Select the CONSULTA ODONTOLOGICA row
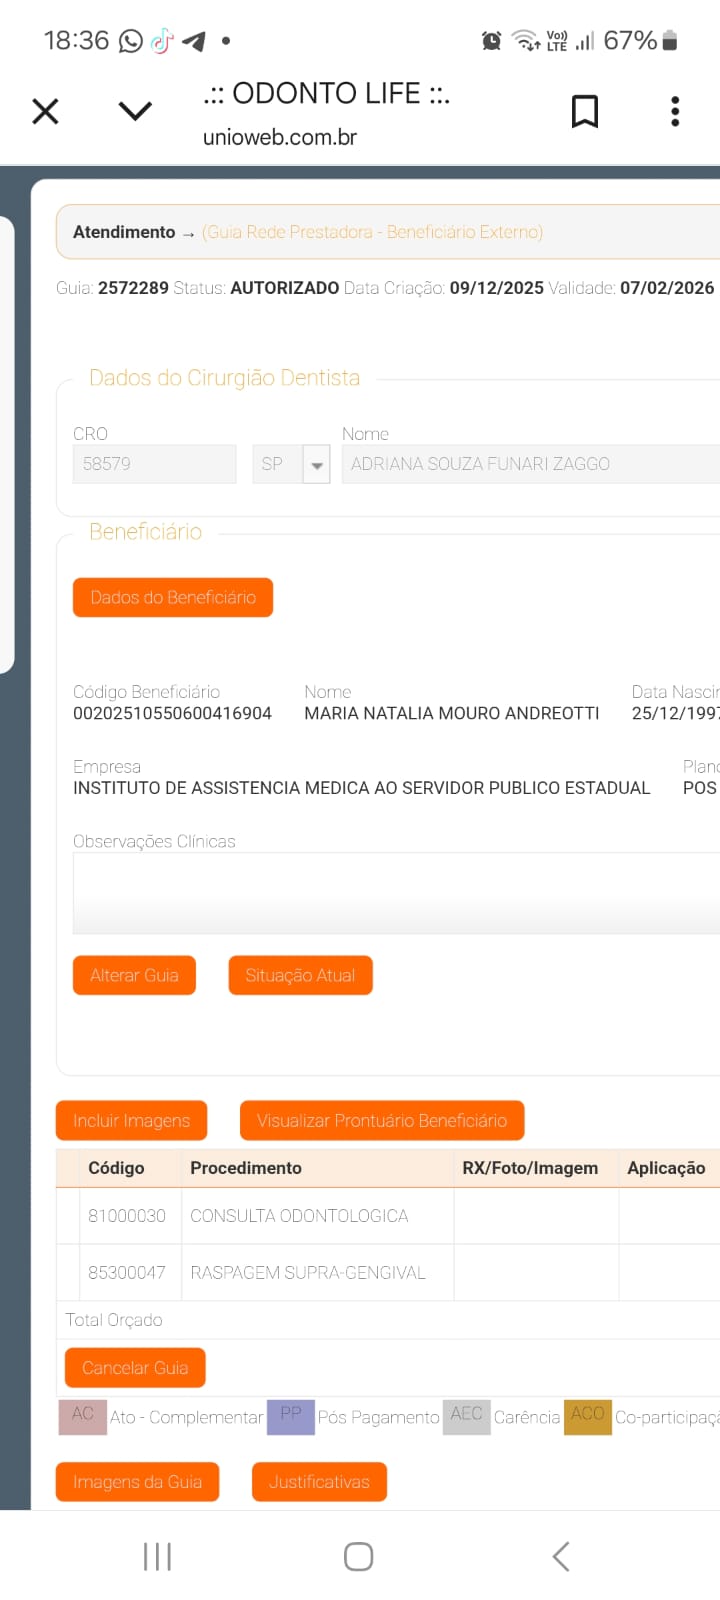The width and height of the screenshot is (720, 1600). [x=388, y=1216]
